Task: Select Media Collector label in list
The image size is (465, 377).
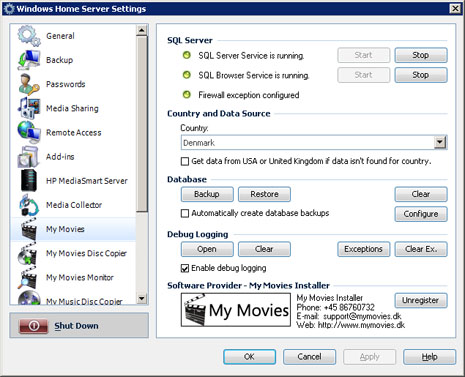Action: 74,205
